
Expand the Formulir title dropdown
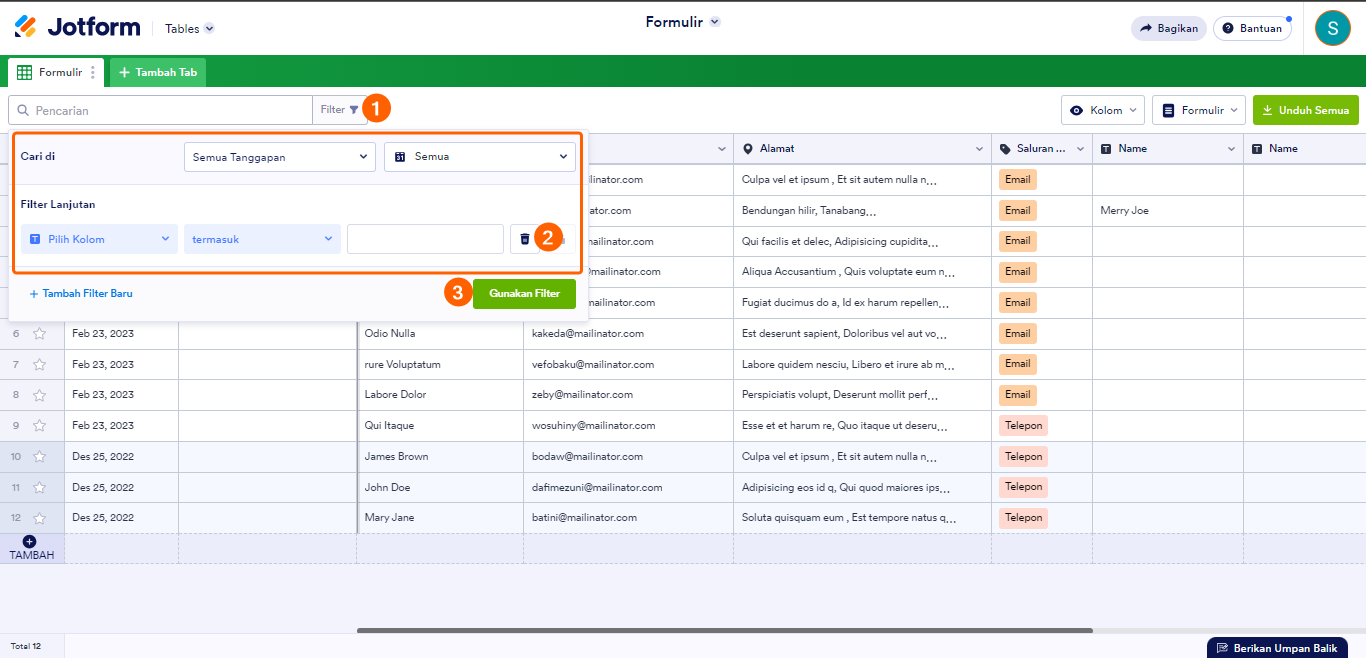coord(682,22)
